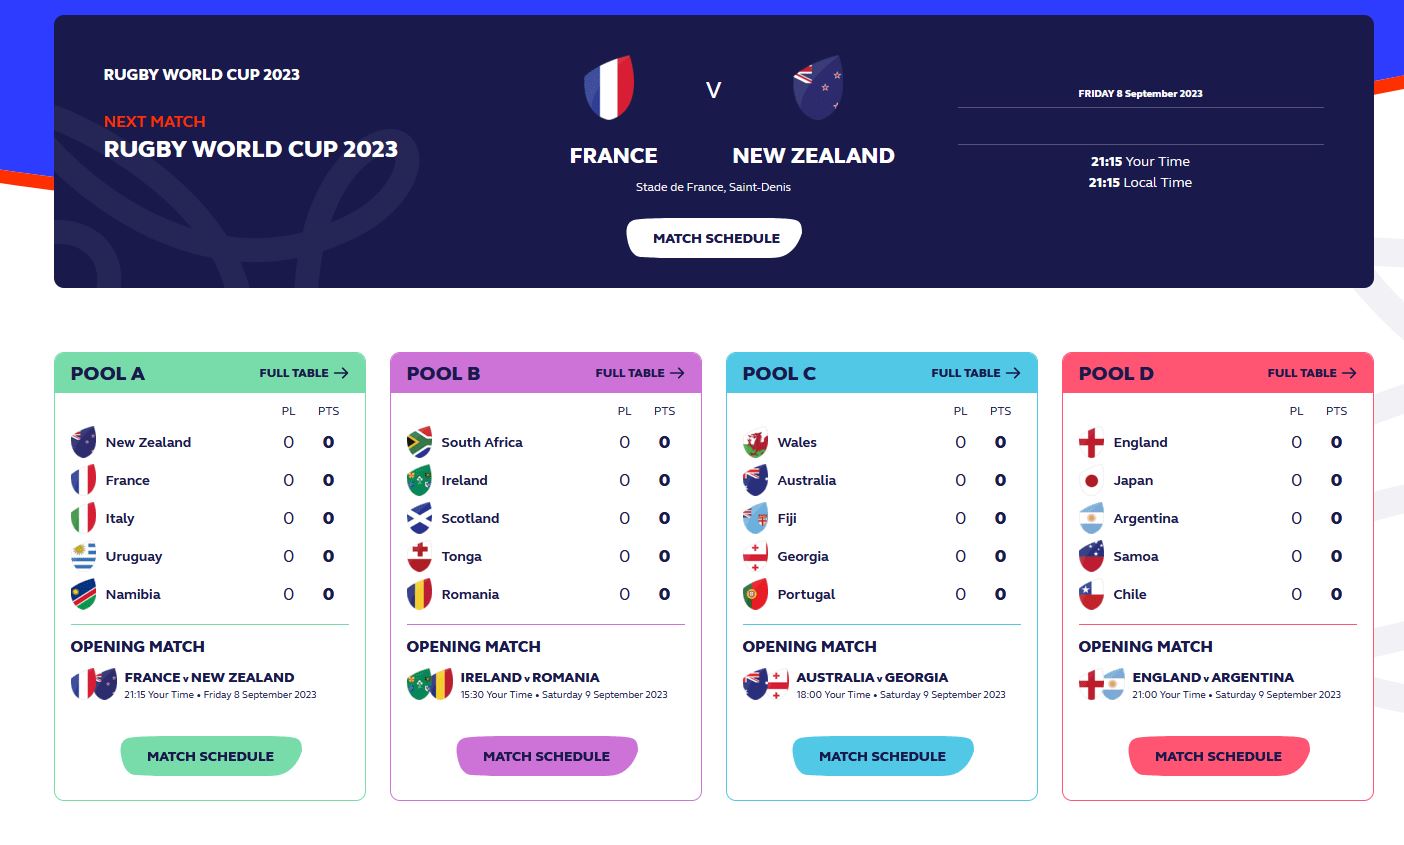
Task: Select the England v Argentina opening match
Action: click(x=1213, y=678)
